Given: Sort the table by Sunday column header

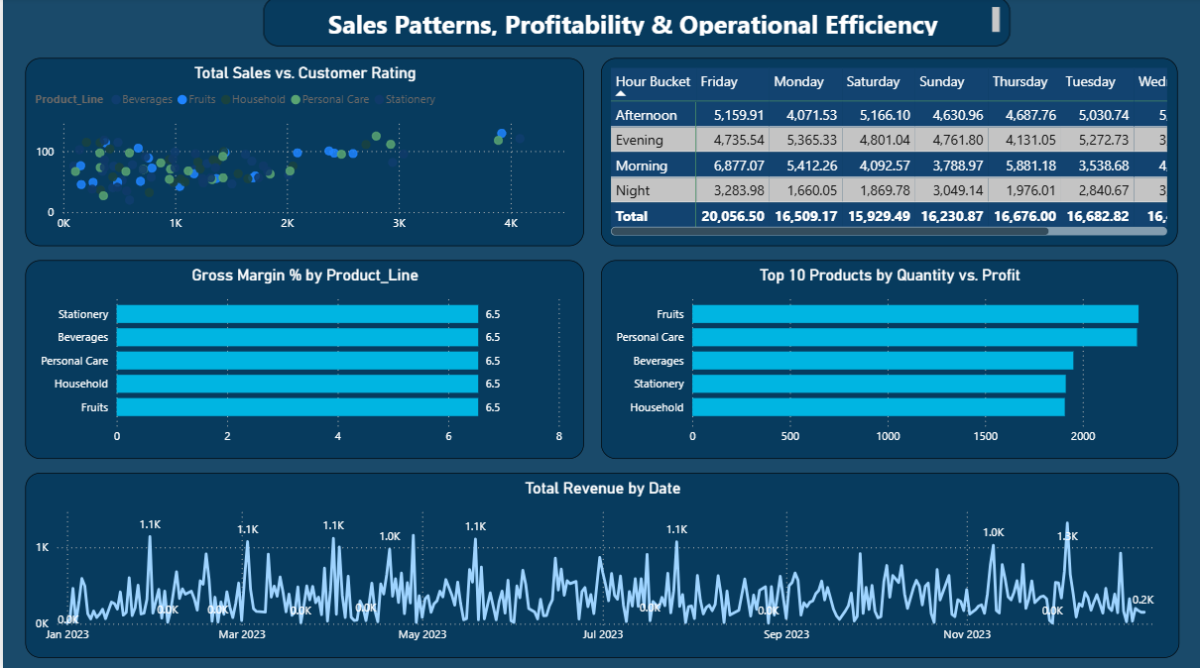Looking at the screenshot, I should coord(941,82).
